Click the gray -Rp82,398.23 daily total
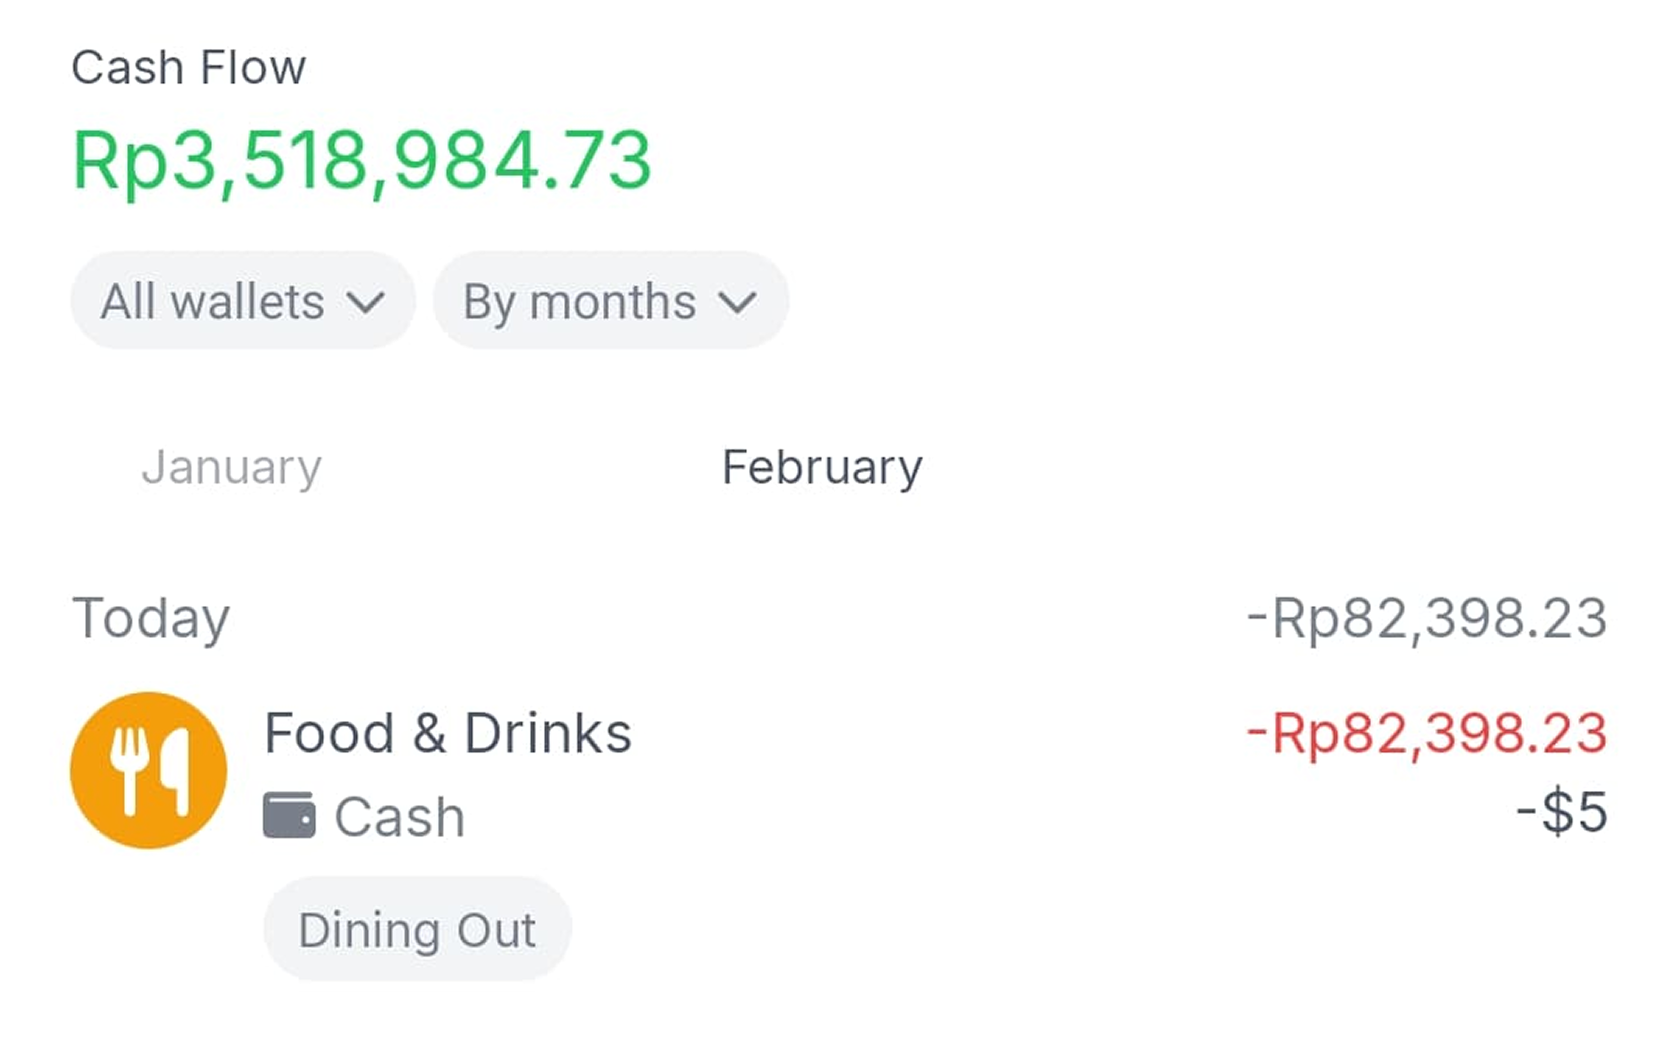Viewport: 1680px width, 1040px height. click(x=1427, y=618)
